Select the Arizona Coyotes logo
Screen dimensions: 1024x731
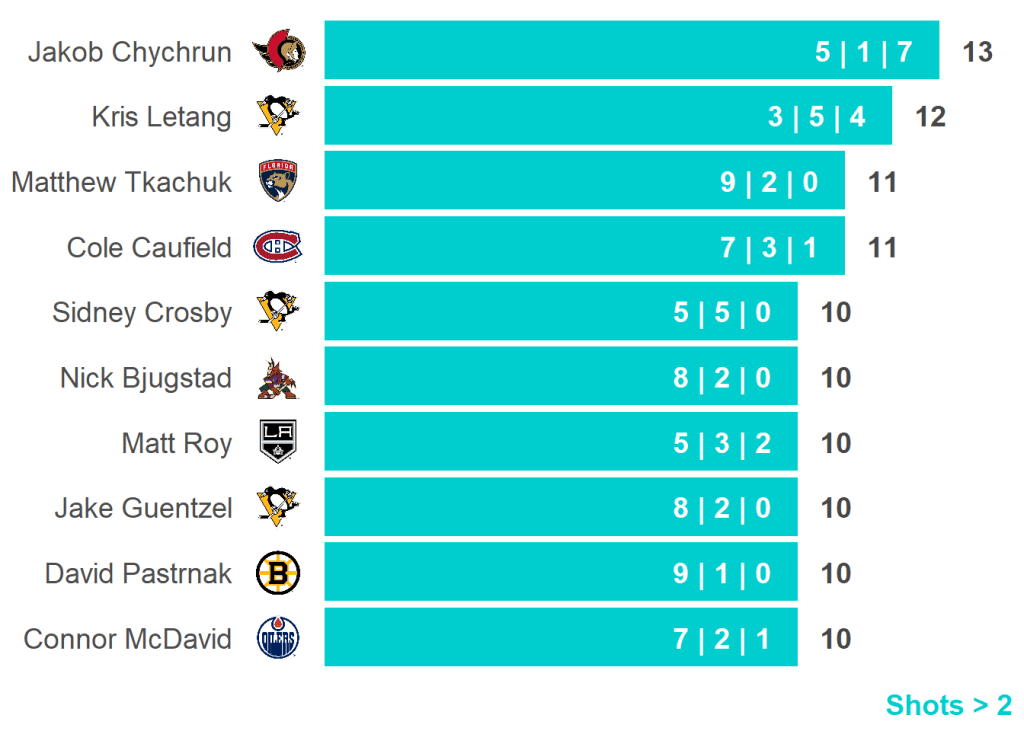coord(277,378)
